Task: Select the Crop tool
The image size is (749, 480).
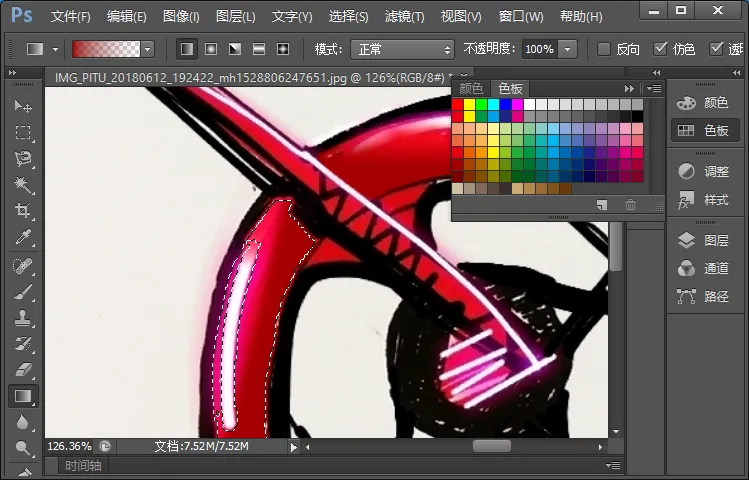Action: [22, 211]
